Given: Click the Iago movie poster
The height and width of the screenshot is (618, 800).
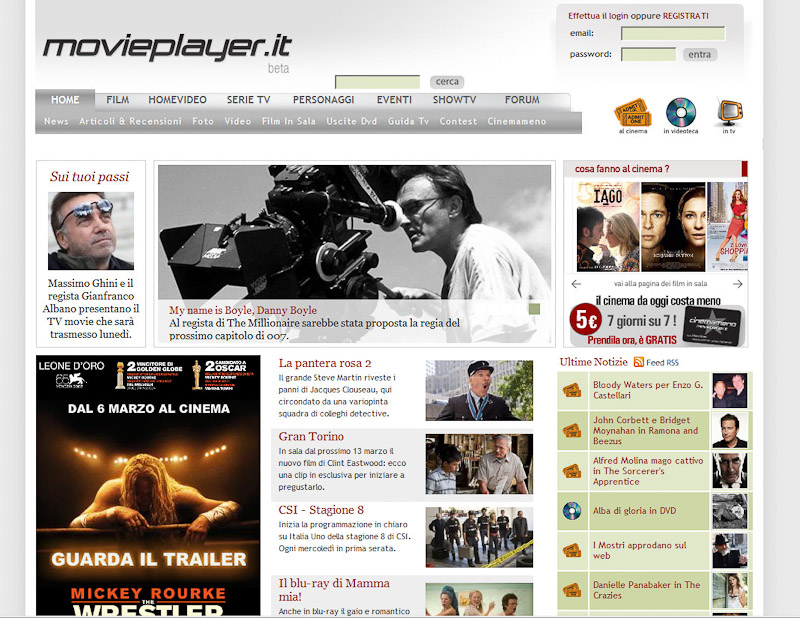Looking at the screenshot, I should (608, 227).
